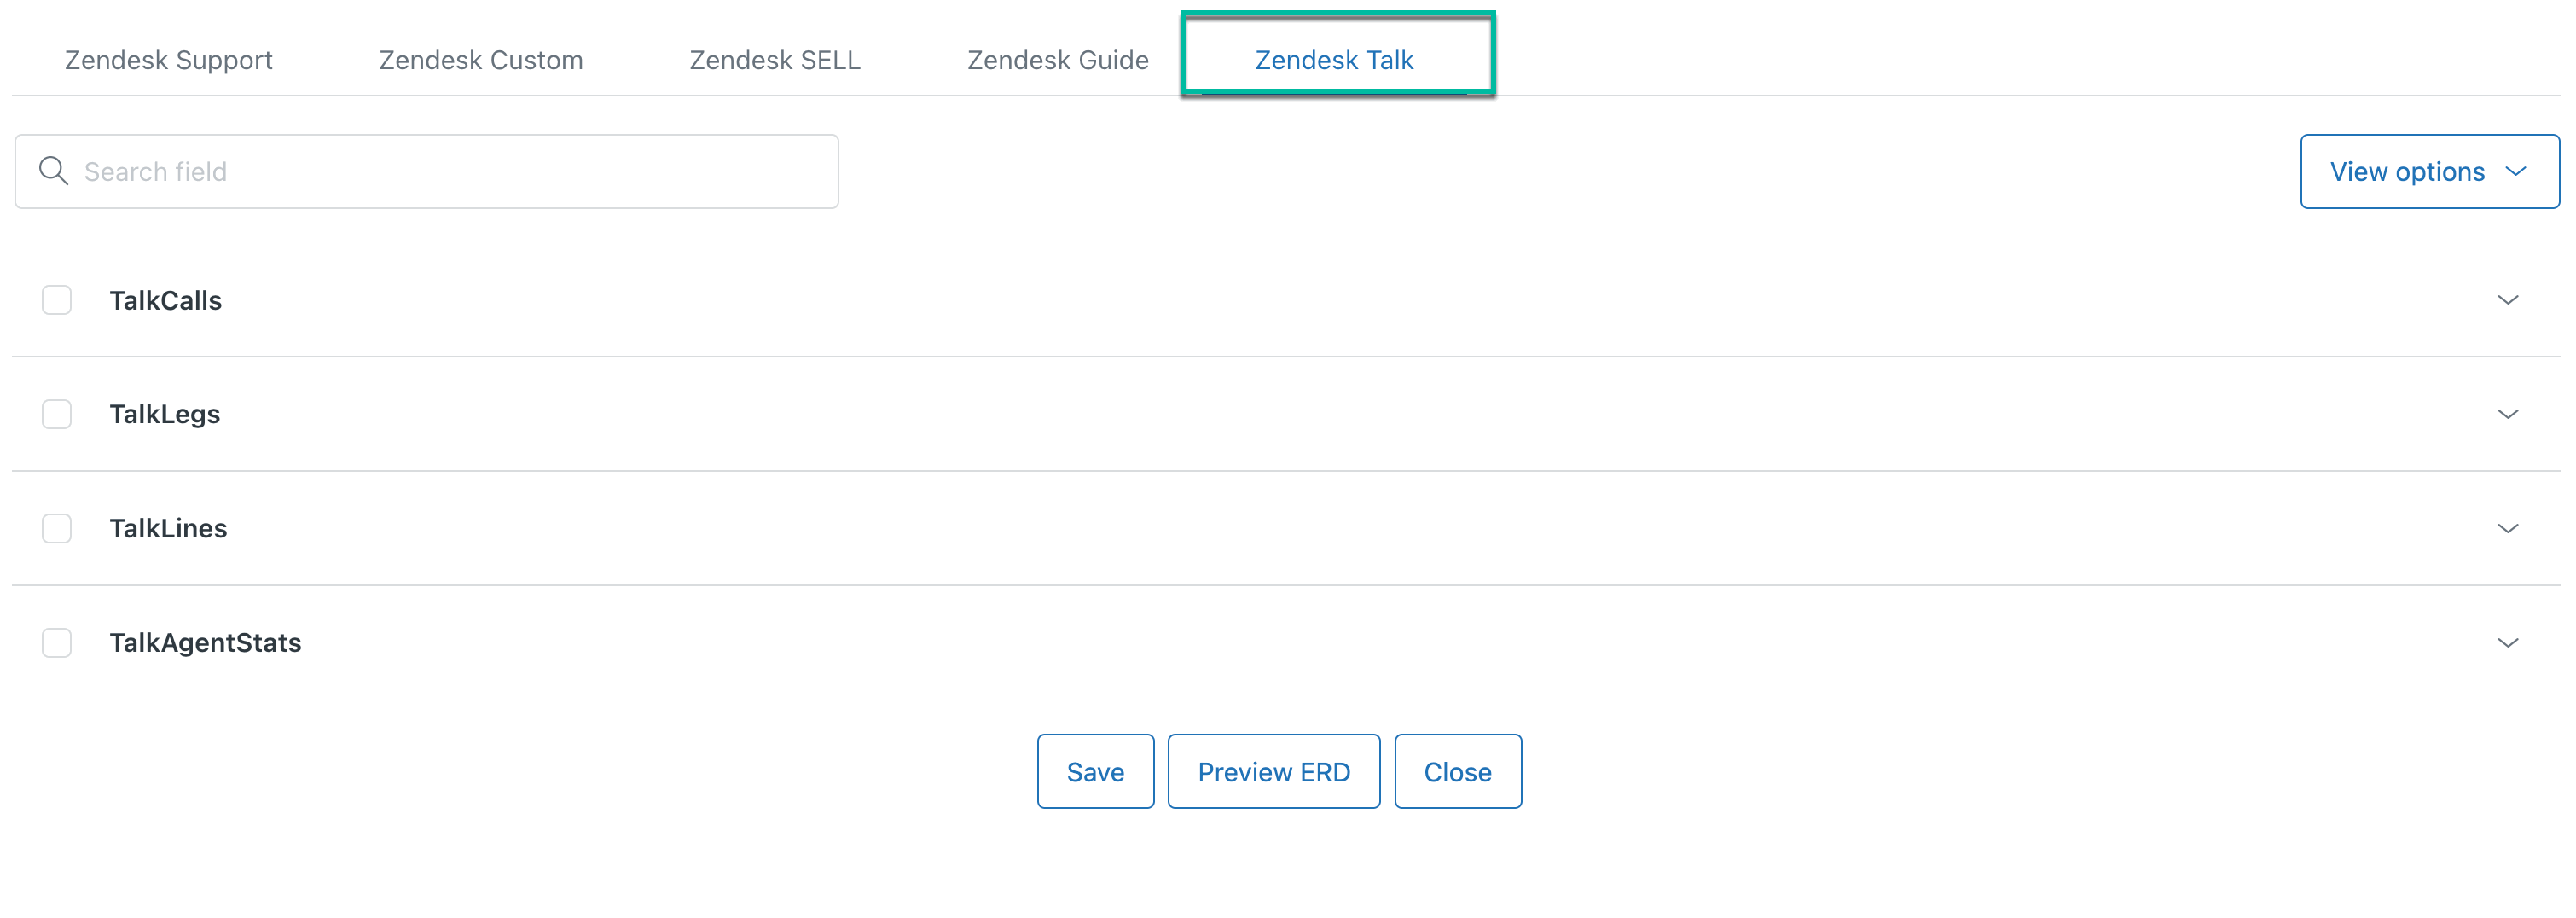
Task: Click the TalkCalls table name
Action: (x=166, y=300)
